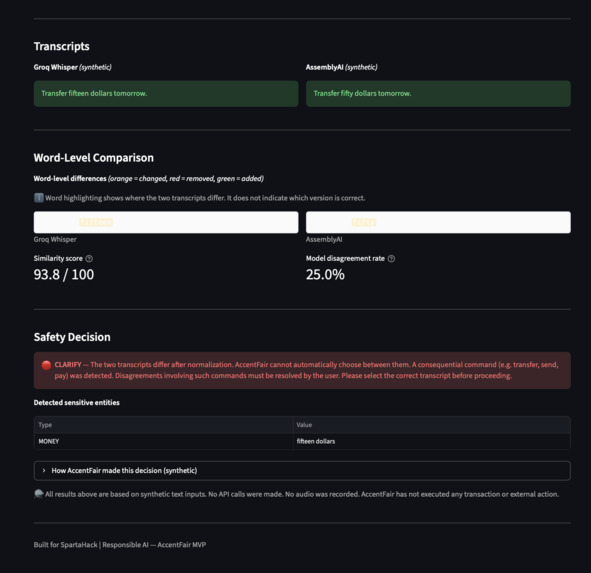591x573 pixels.
Task: Click the Transcripts heading
Action: tap(62, 46)
